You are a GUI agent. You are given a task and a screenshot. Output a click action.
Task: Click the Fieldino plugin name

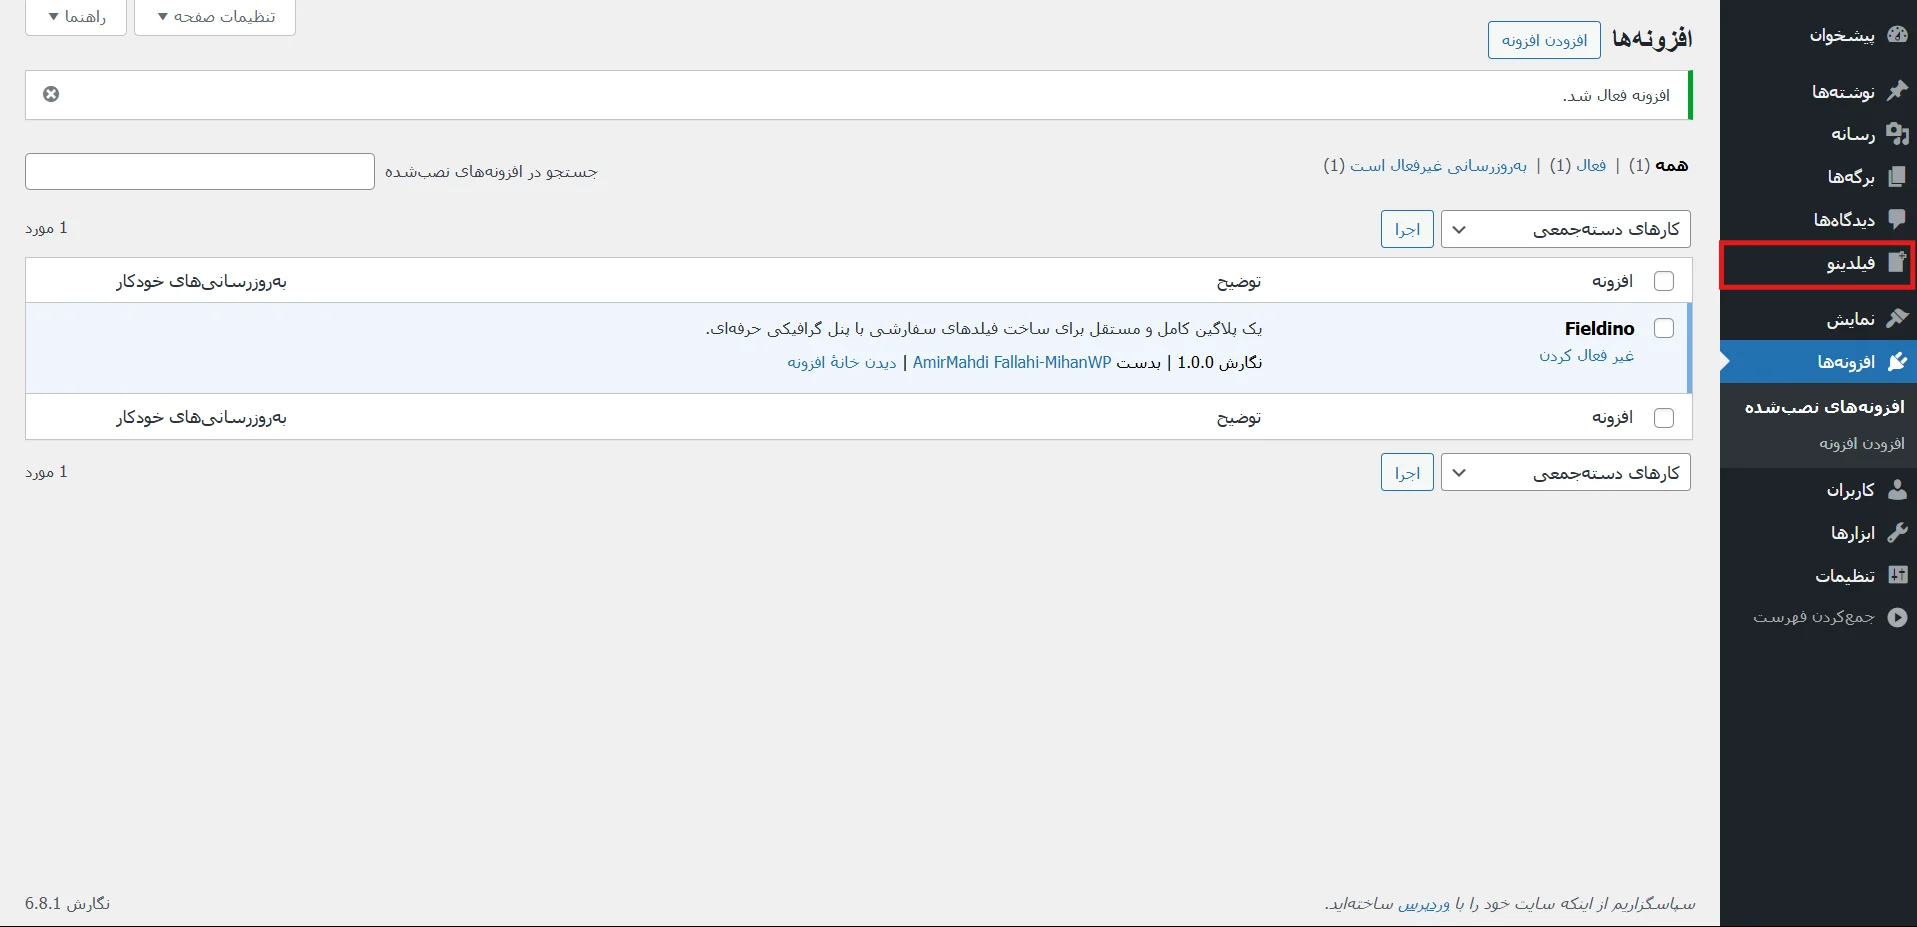point(1600,328)
